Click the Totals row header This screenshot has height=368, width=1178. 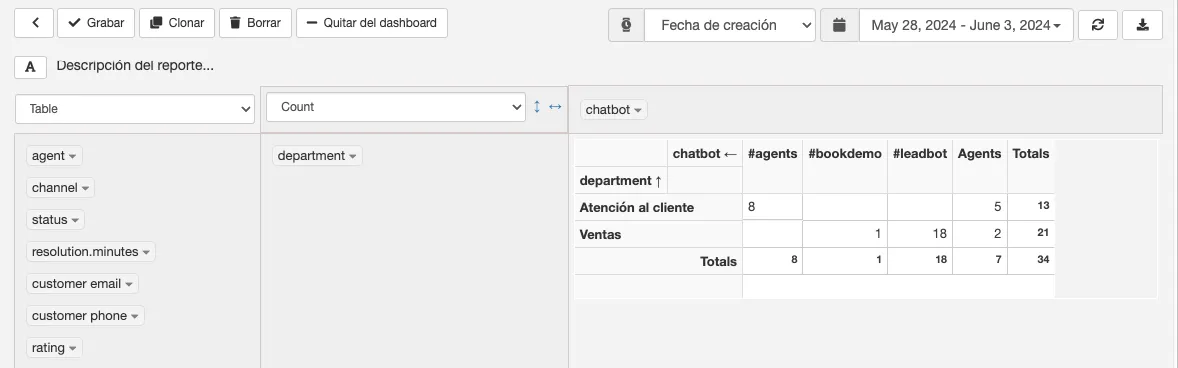tap(658, 261)
